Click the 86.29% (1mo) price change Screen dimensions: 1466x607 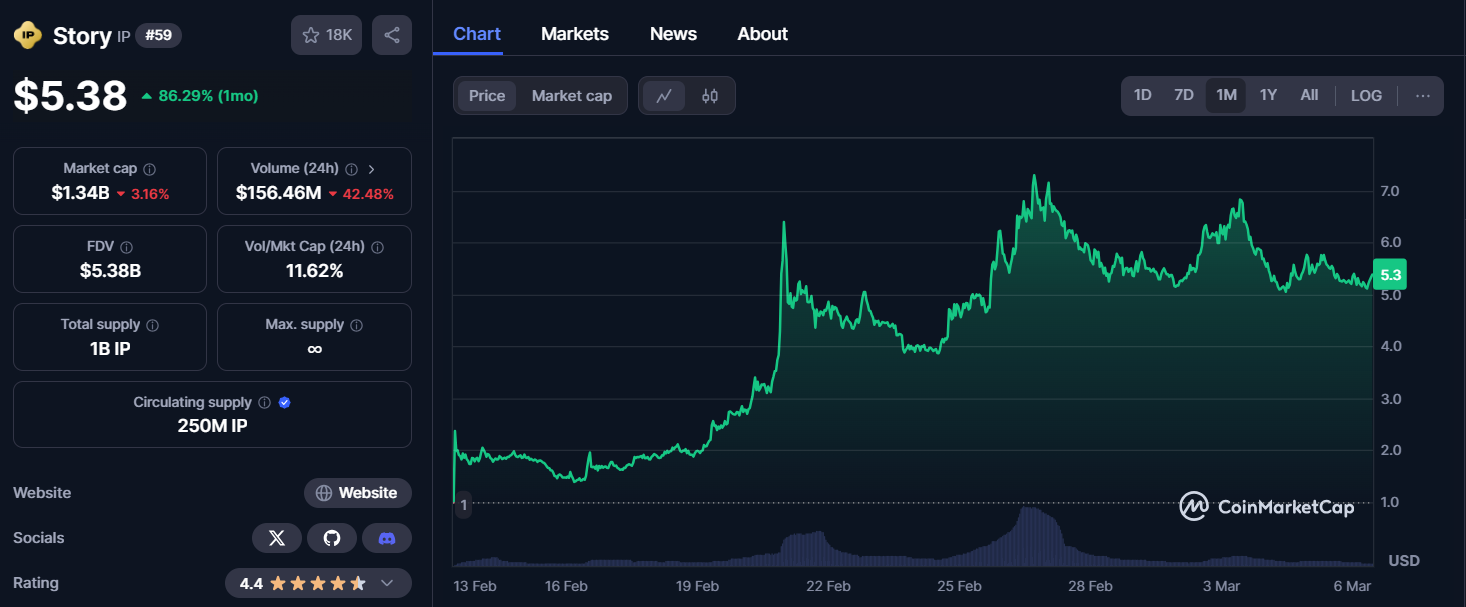(200, 96)
